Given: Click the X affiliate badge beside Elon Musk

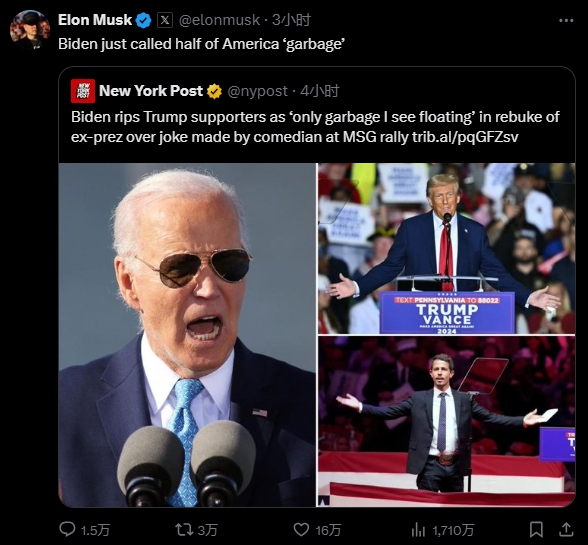Looking at the screenshot, I should click(165, 20).
